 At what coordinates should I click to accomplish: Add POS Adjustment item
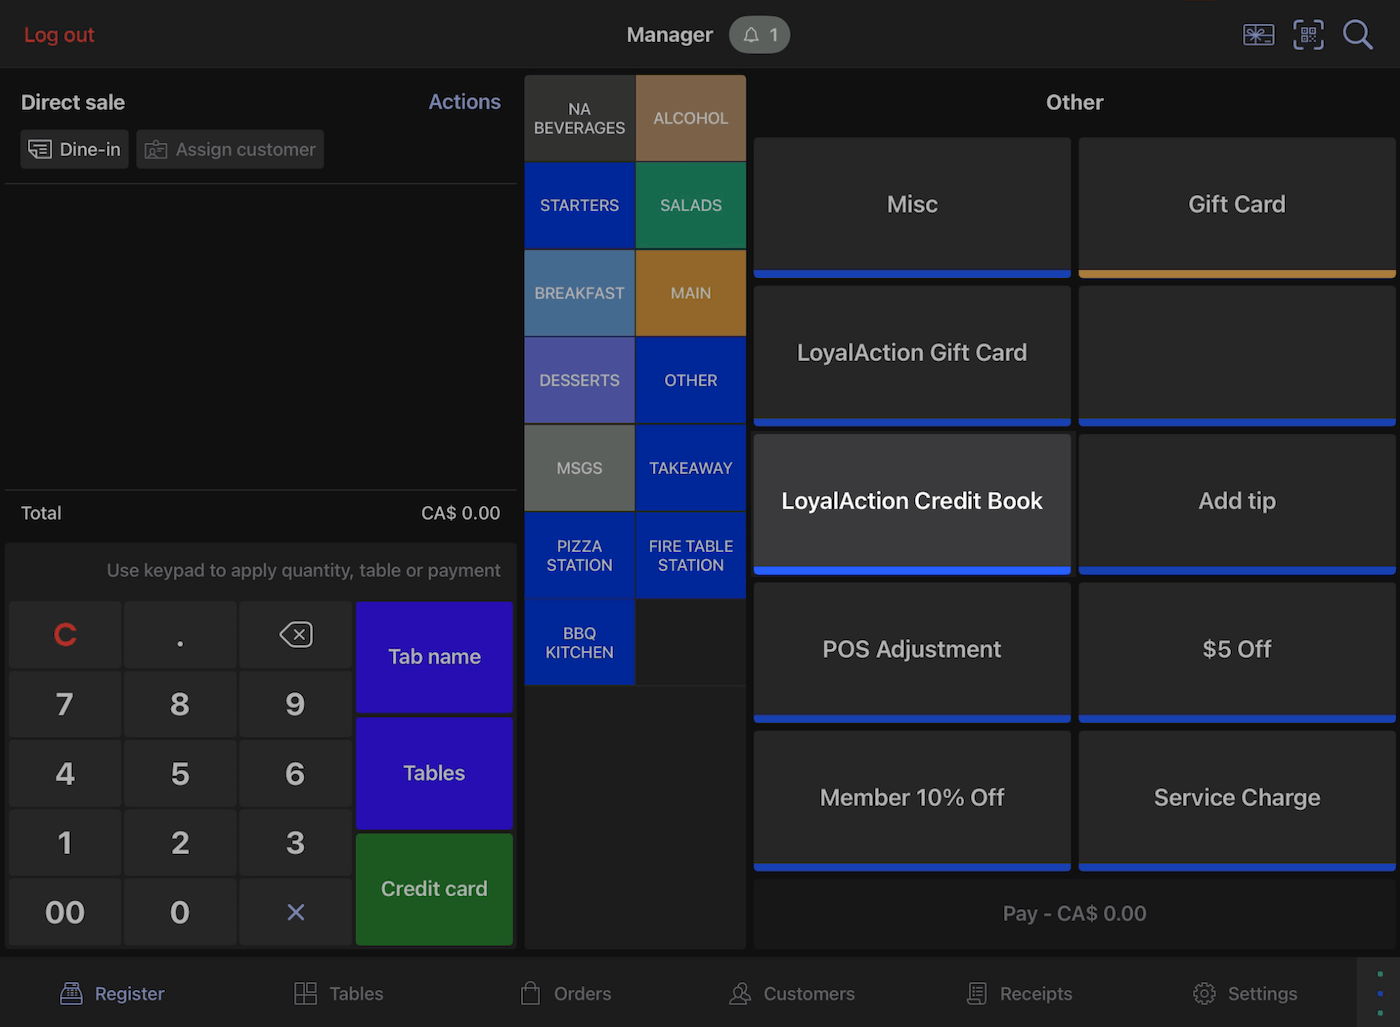pyautogui.click(x=912, y=652)
